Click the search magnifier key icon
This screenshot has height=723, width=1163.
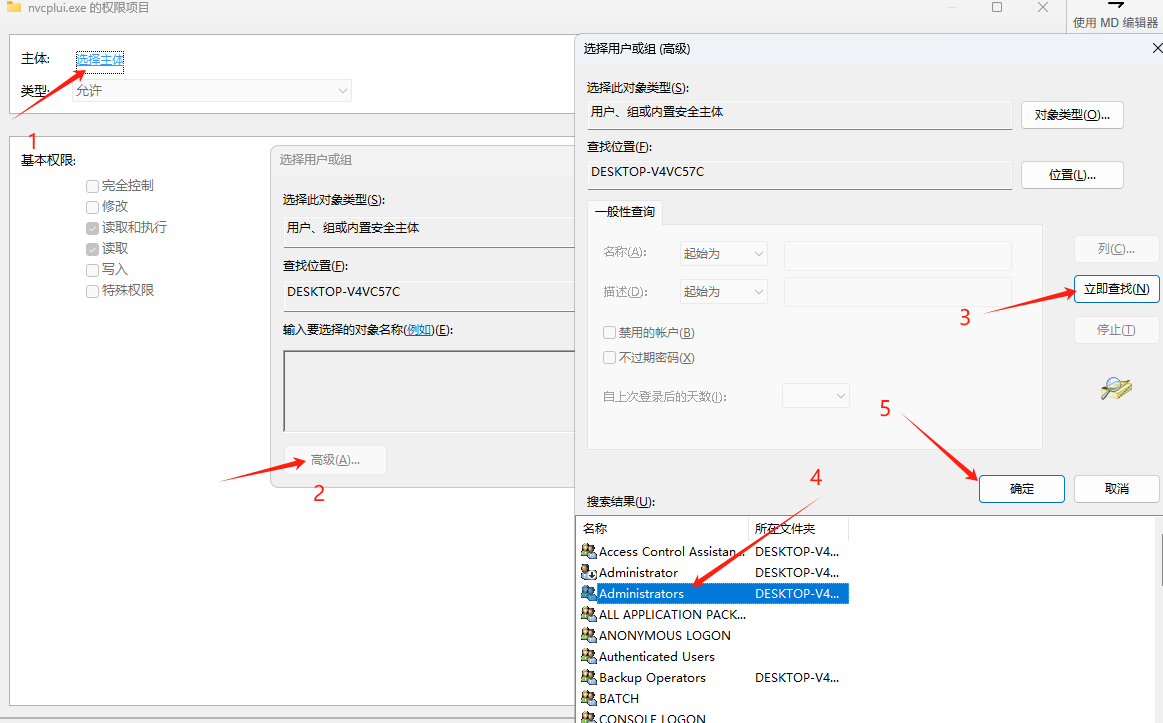1116,388
